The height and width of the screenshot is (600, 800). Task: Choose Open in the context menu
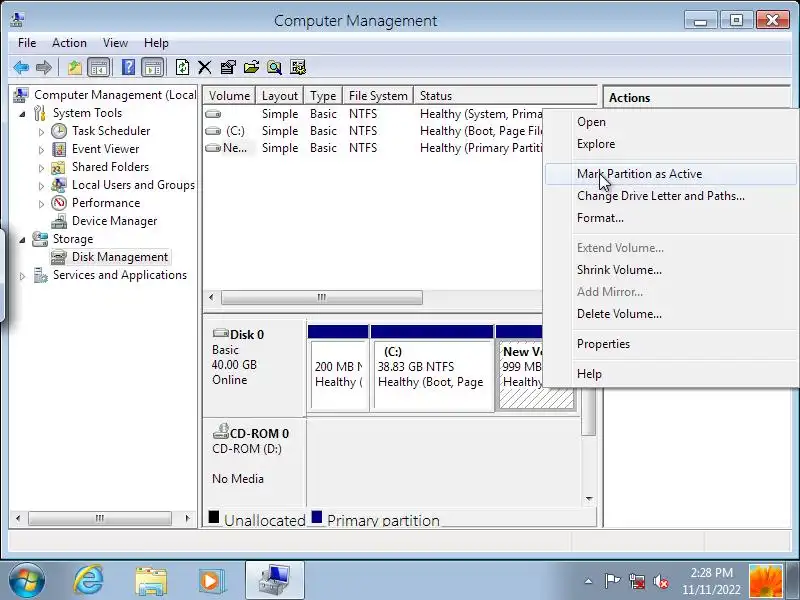click(x=670, y=122)
